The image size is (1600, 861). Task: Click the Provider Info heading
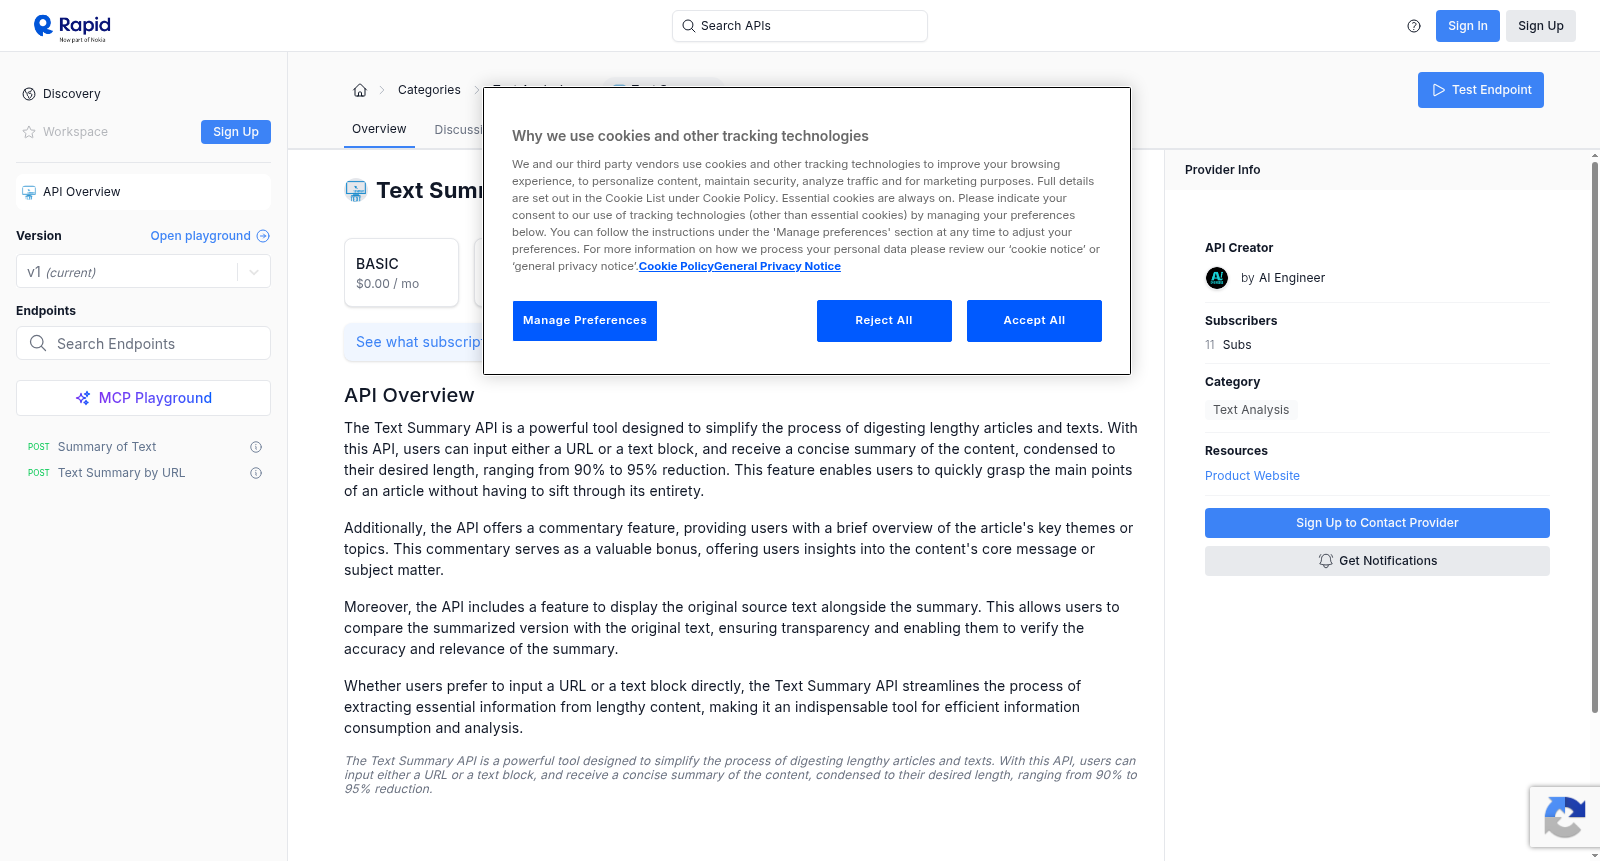pos(1222,170)
